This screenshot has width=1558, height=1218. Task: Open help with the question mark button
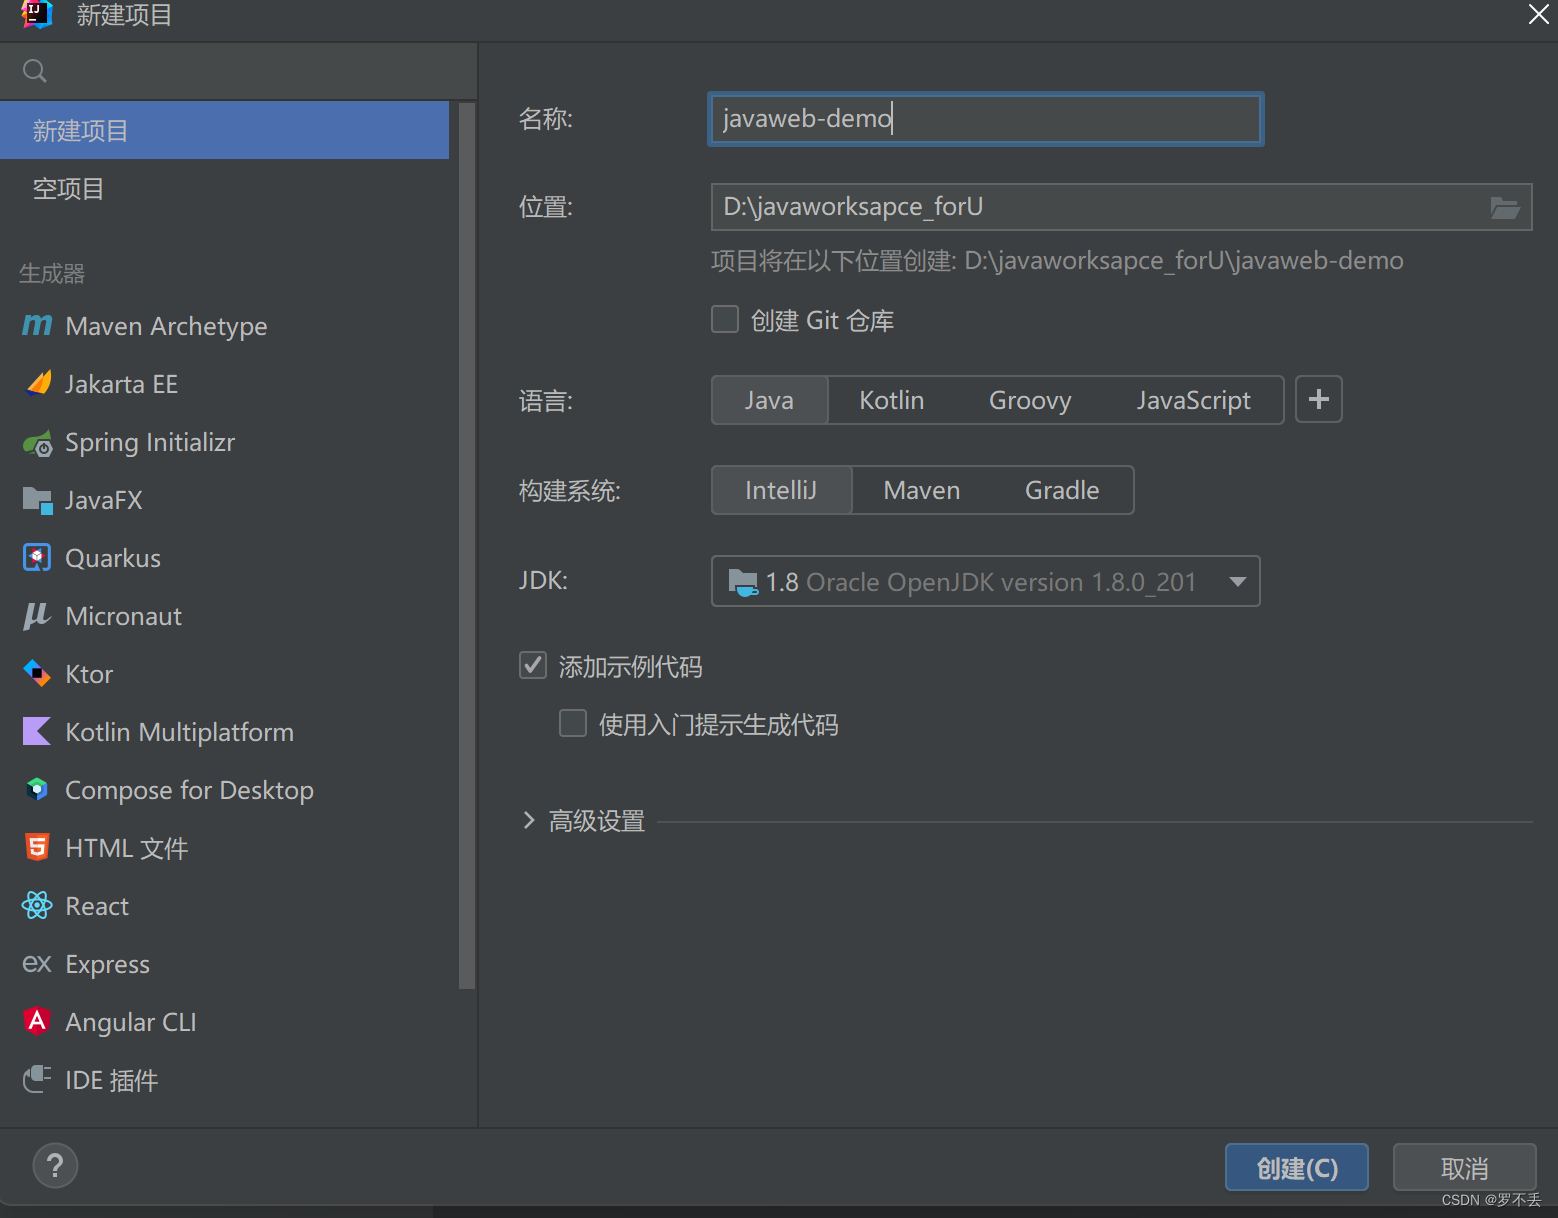tap(55, 1166)
